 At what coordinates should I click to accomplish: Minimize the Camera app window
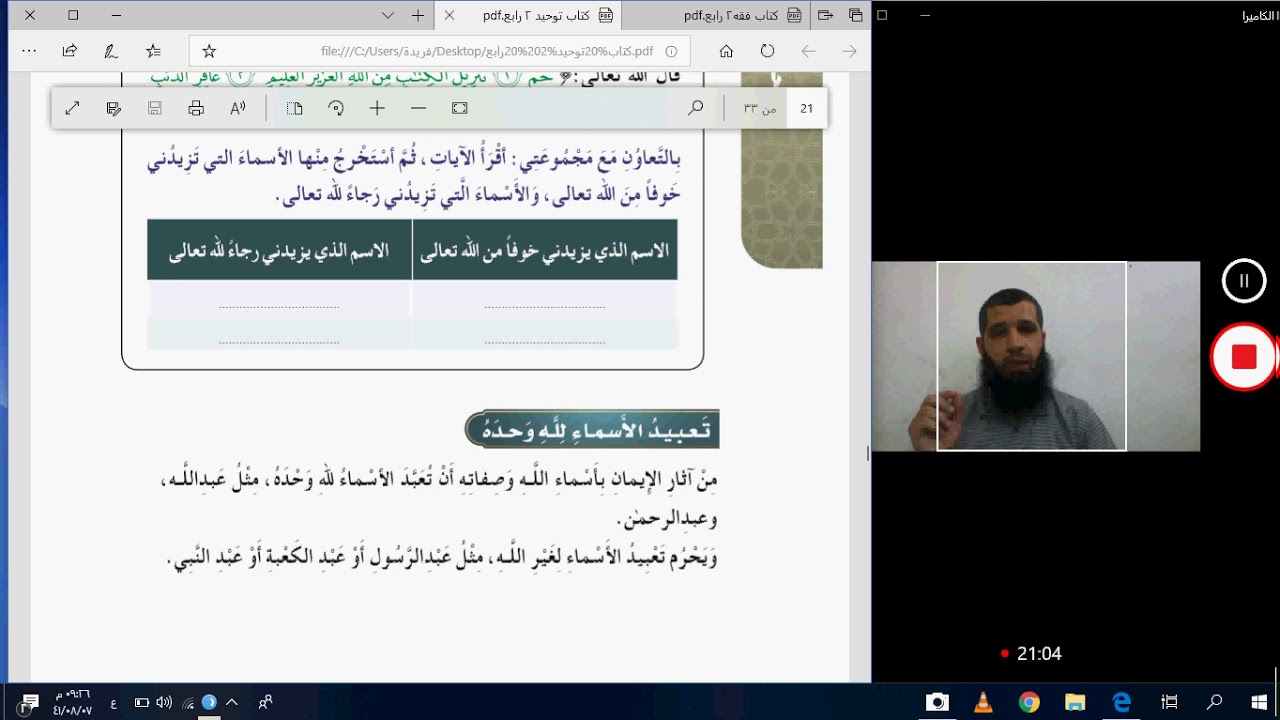click(x=925, y=15)
